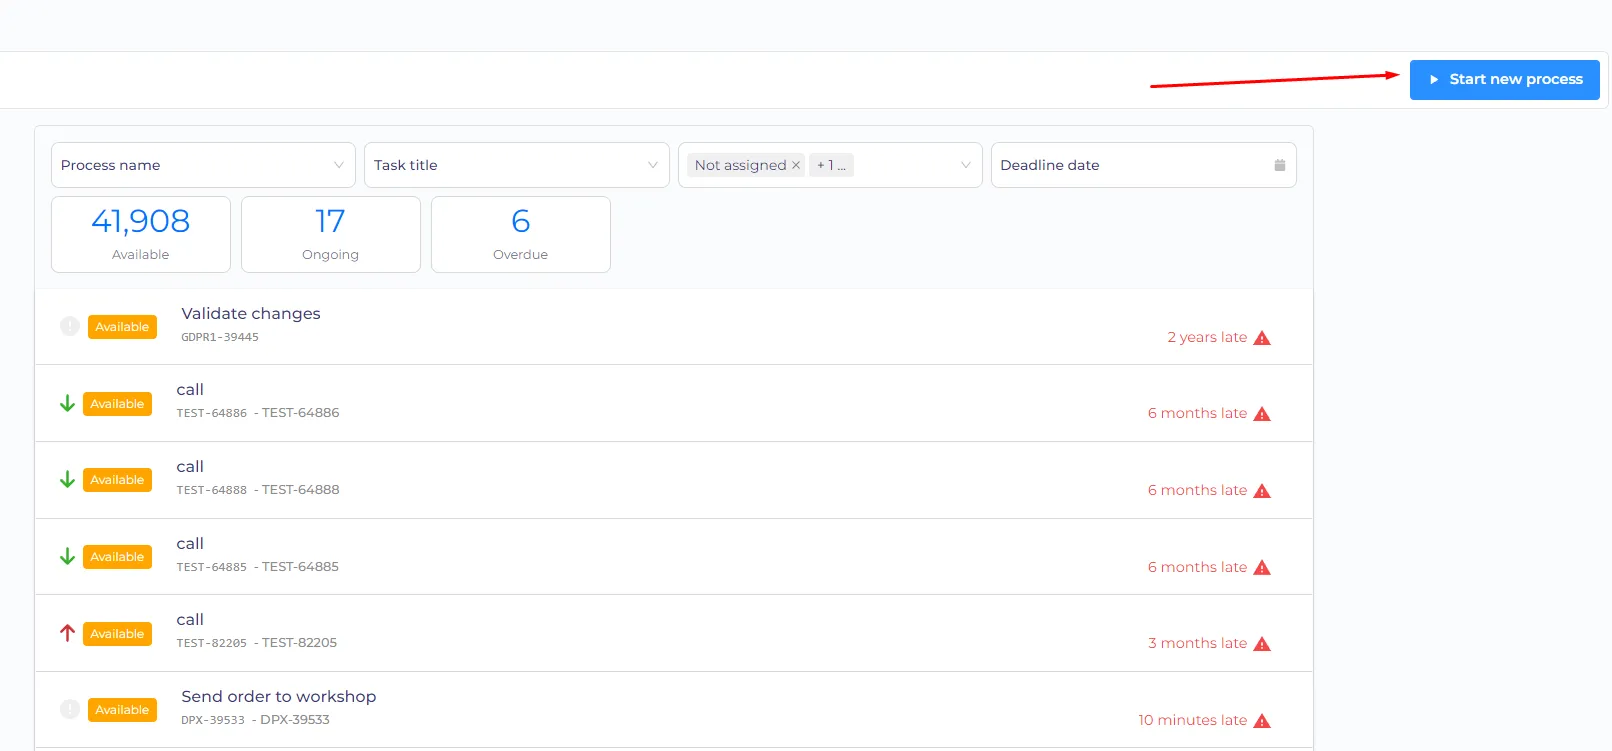The width and height of the screenshot is (1612, 751).
Task: Click the Available badge in the TEST-82205 row
Action: click(x=117, y=634)
